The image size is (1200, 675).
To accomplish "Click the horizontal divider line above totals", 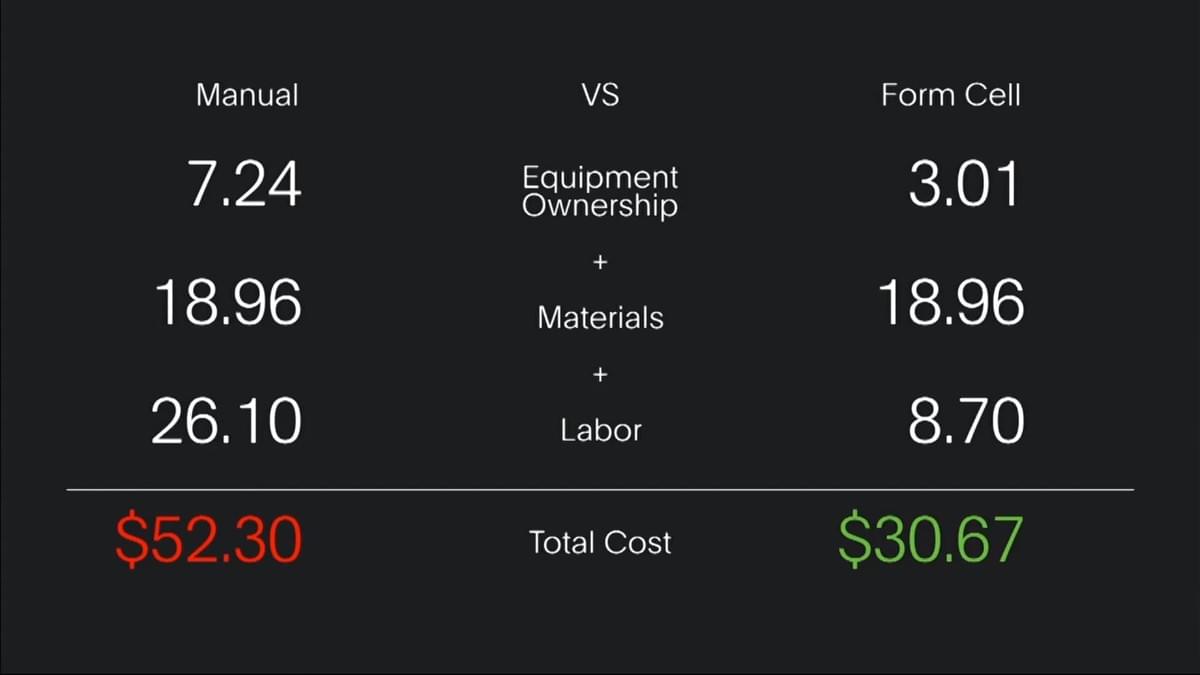I will point(600,490).
